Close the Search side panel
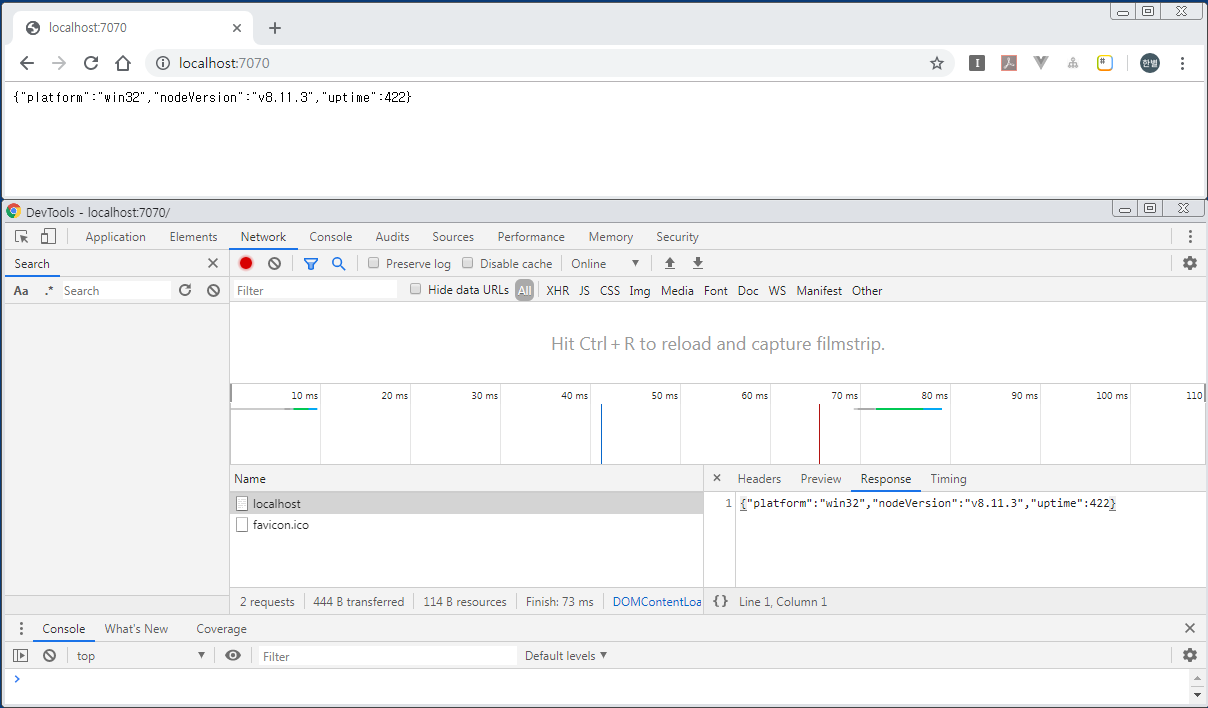The image size is (1208, 708). [213, 263]
